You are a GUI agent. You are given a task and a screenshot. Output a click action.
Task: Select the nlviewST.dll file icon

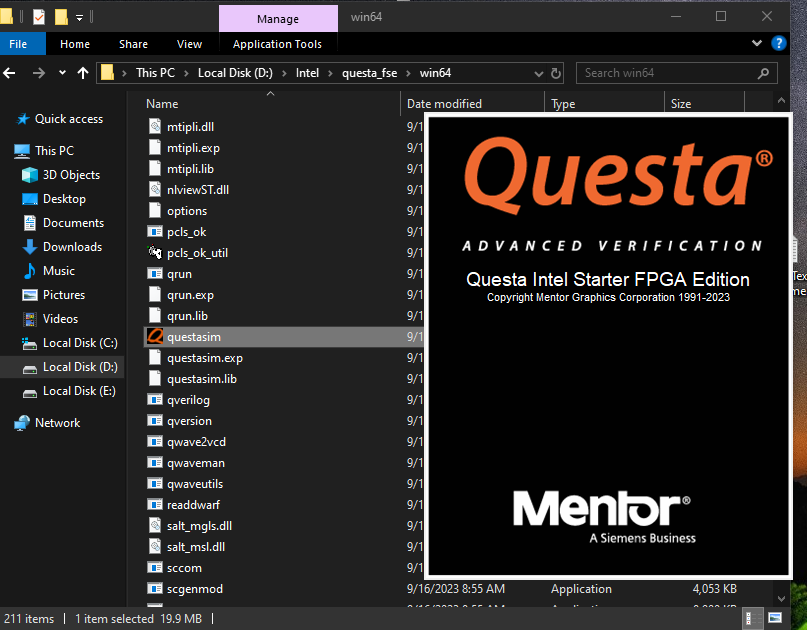(155, 189)
